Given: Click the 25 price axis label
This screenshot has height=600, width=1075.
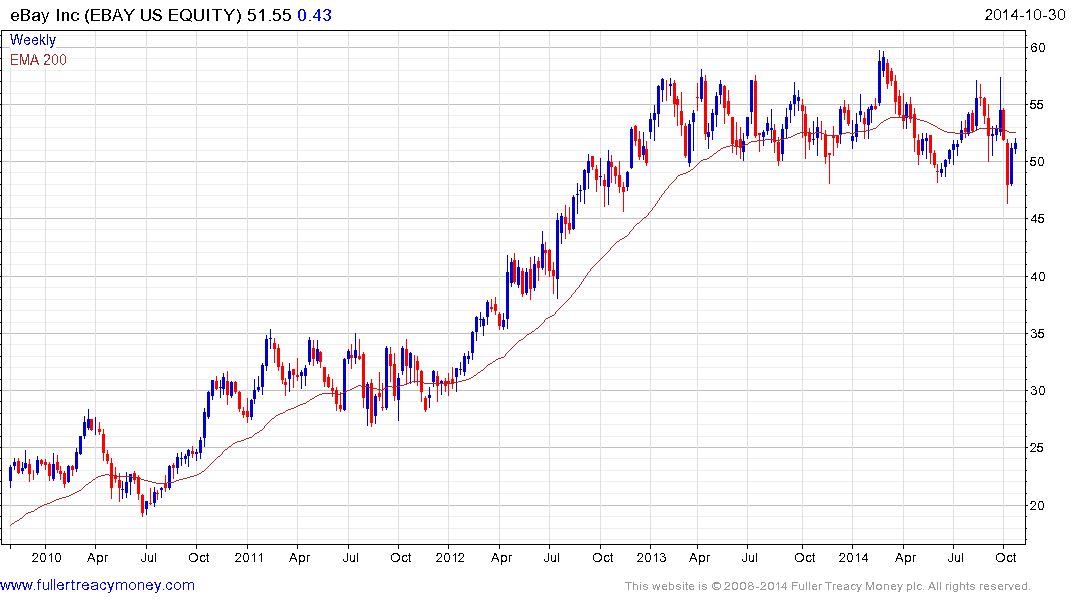Looking at the screenshot, I should (x=1037, y=448).
